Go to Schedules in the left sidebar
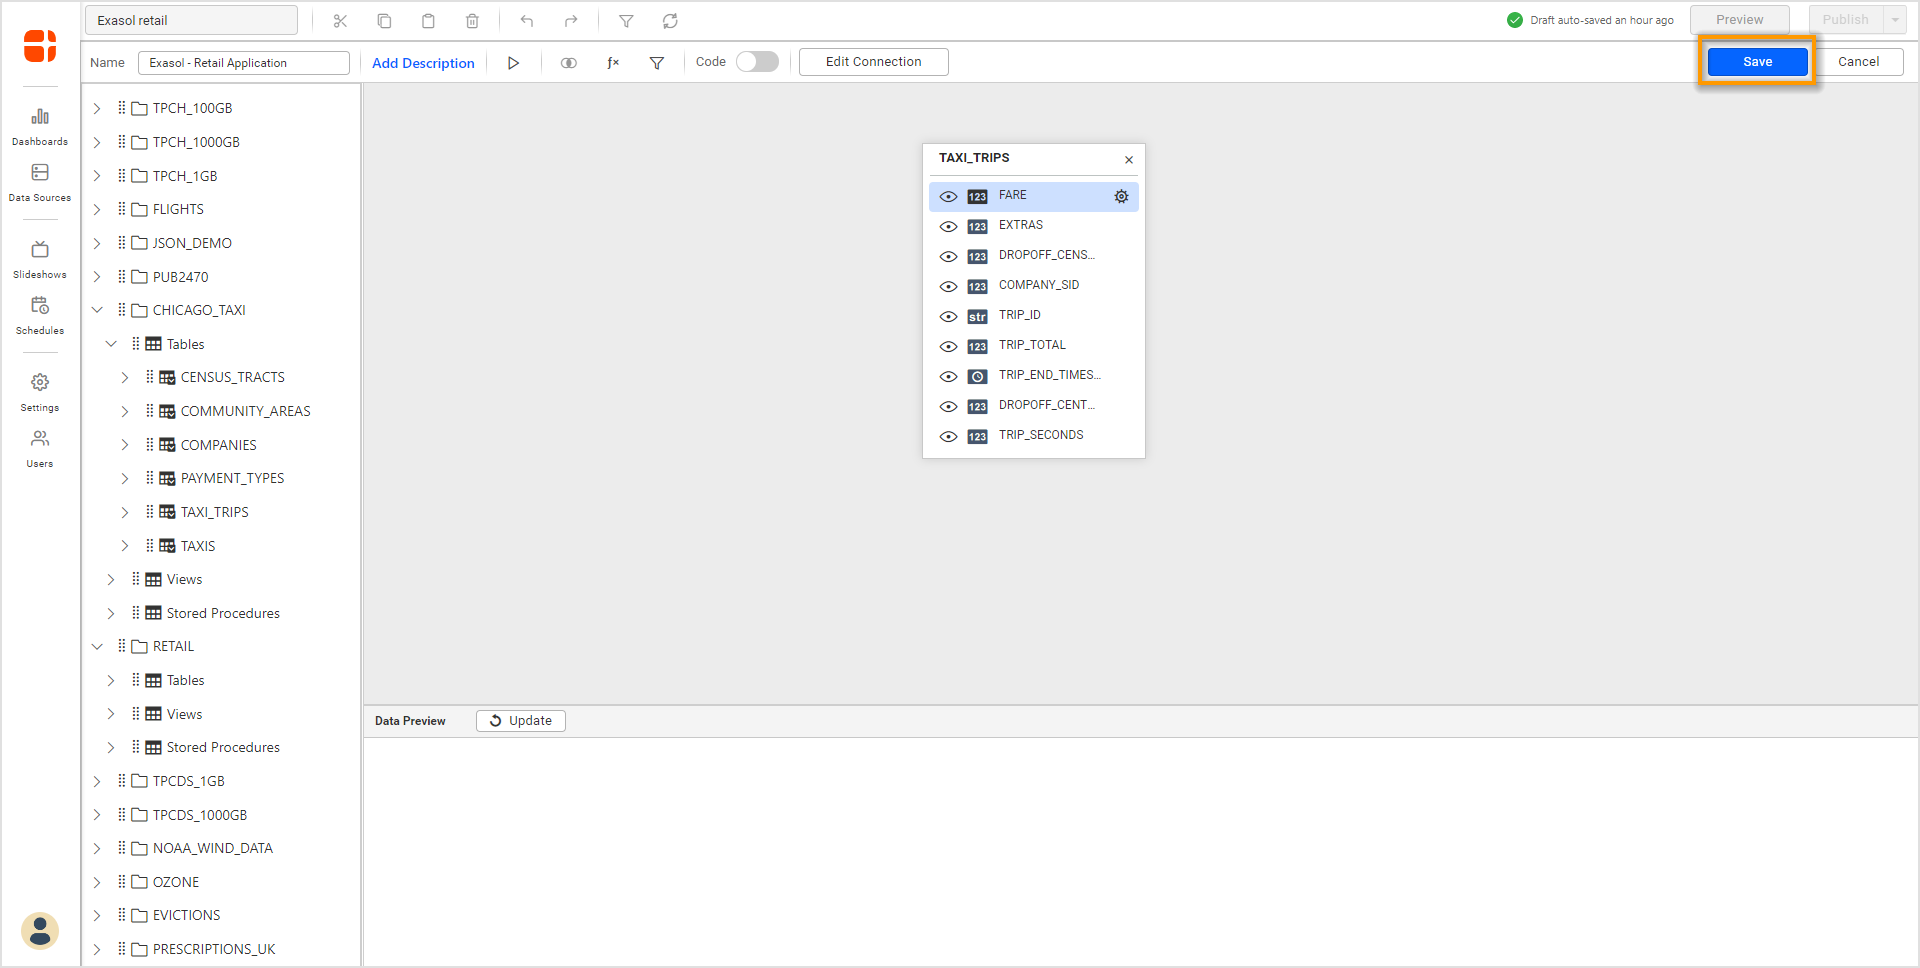 [40, 314]
